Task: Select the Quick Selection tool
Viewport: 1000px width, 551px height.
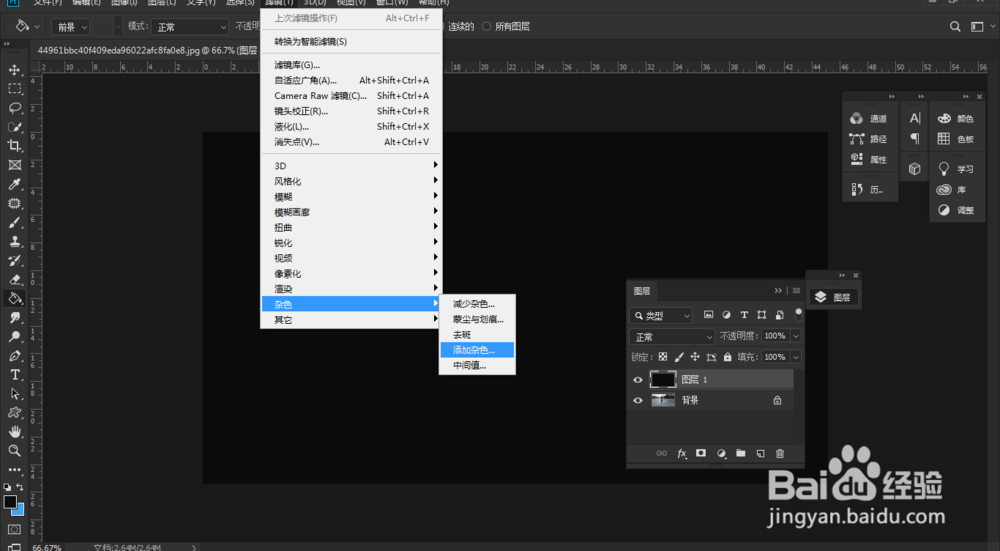Action: pyautogui.click(x=15, y=127)
